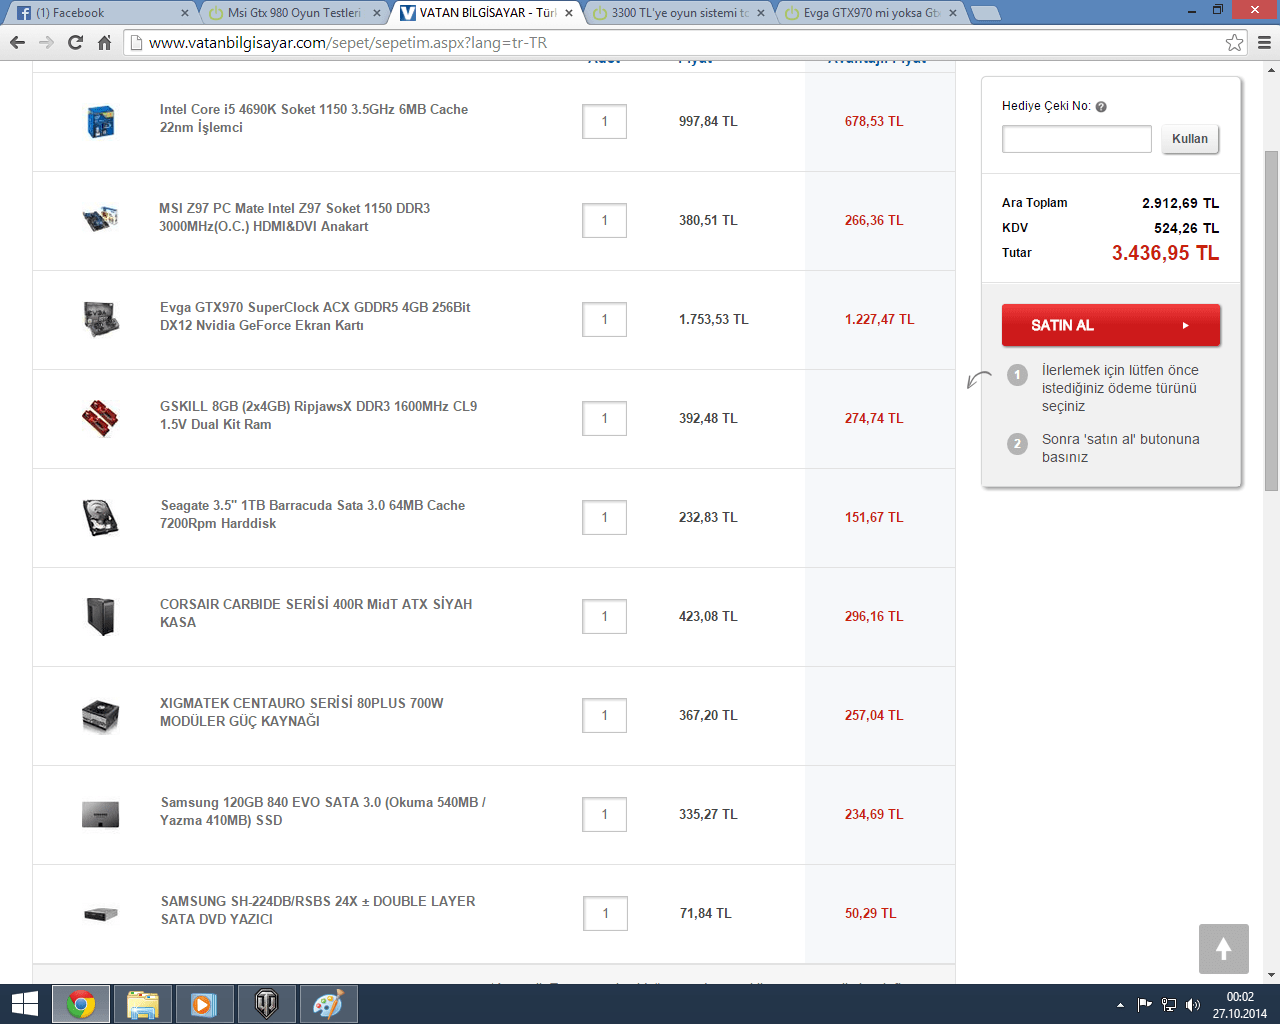Open the Xigmatek Centauro 700W product link
This screenshot has width=1280, height=1024.
click(302, 712)
